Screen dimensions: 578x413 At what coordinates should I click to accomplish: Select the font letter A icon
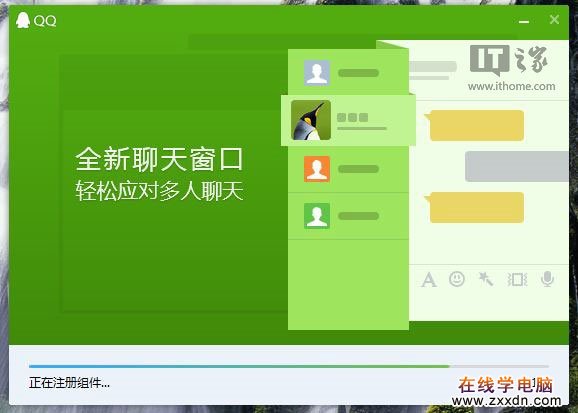(x=429, y=280)
